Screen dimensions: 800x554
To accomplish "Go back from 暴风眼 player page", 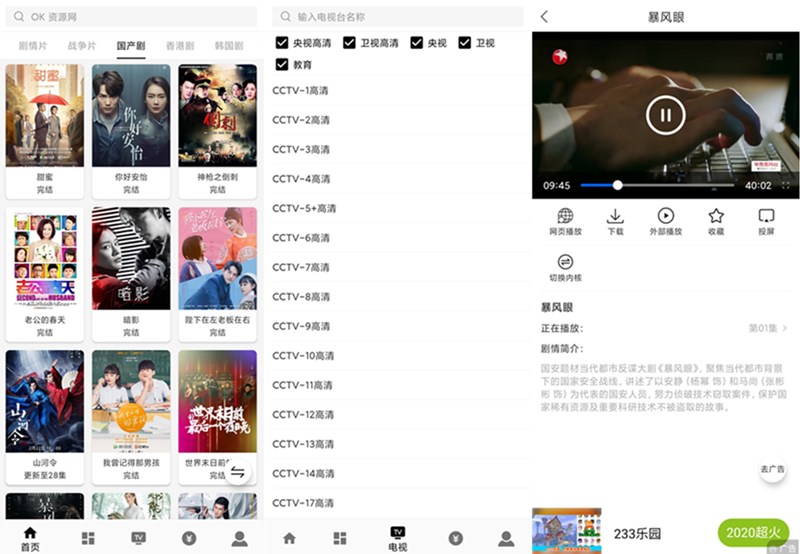I will click(x=544, y=17).
